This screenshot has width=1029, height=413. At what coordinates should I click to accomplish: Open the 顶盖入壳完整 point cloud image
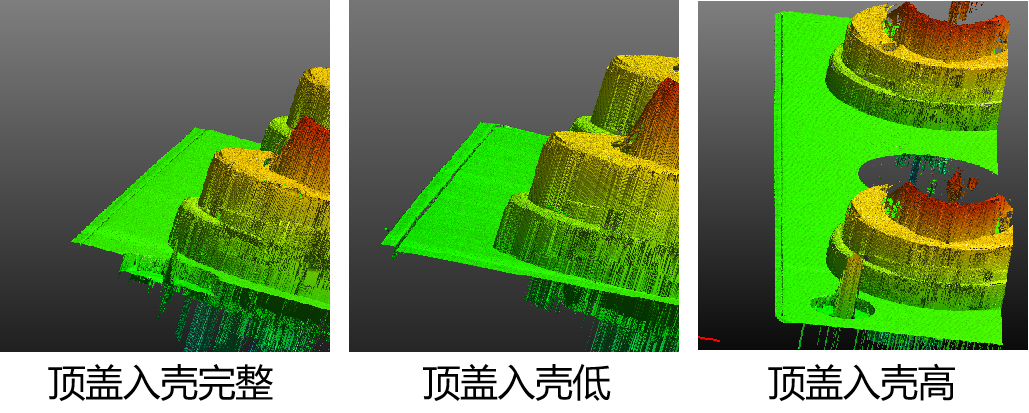point(165,176)
